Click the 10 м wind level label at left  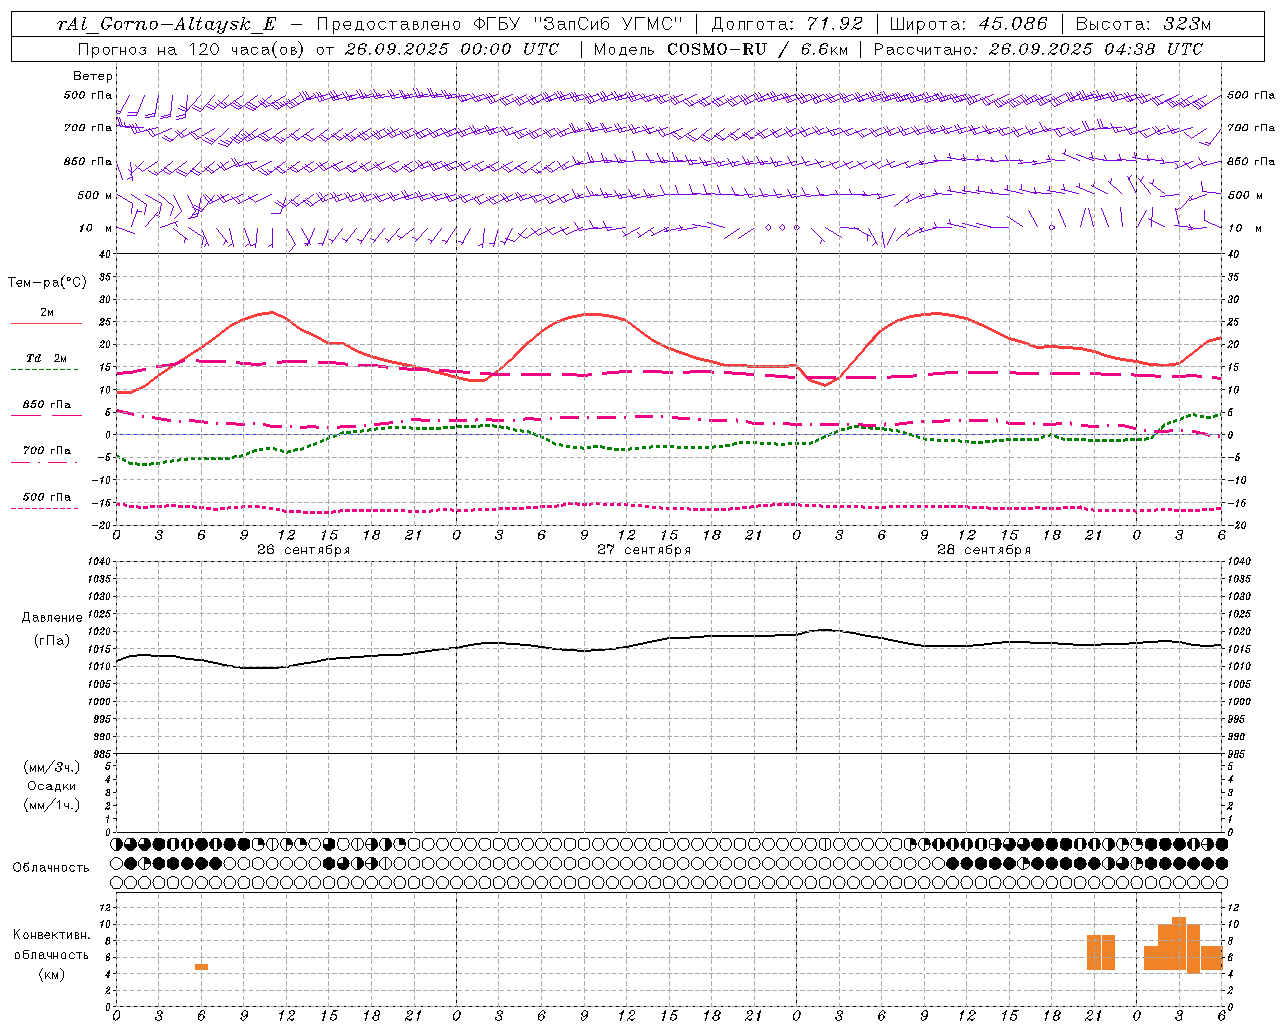point(97,228)
